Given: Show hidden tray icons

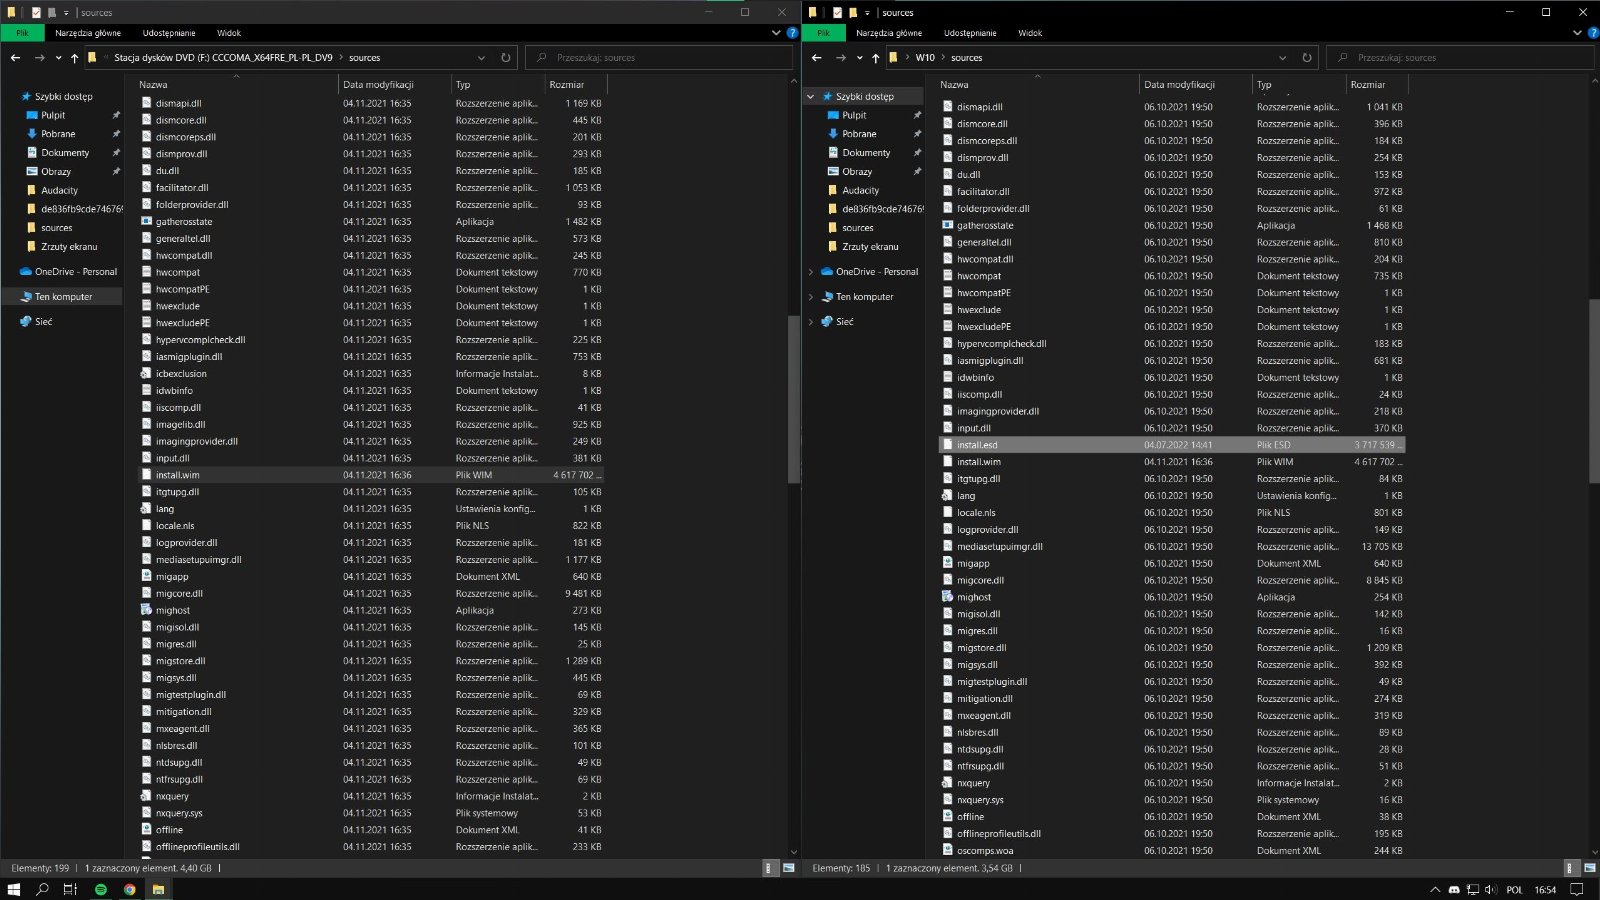Looking at the screenshot, I should [x=1435, y=889].
